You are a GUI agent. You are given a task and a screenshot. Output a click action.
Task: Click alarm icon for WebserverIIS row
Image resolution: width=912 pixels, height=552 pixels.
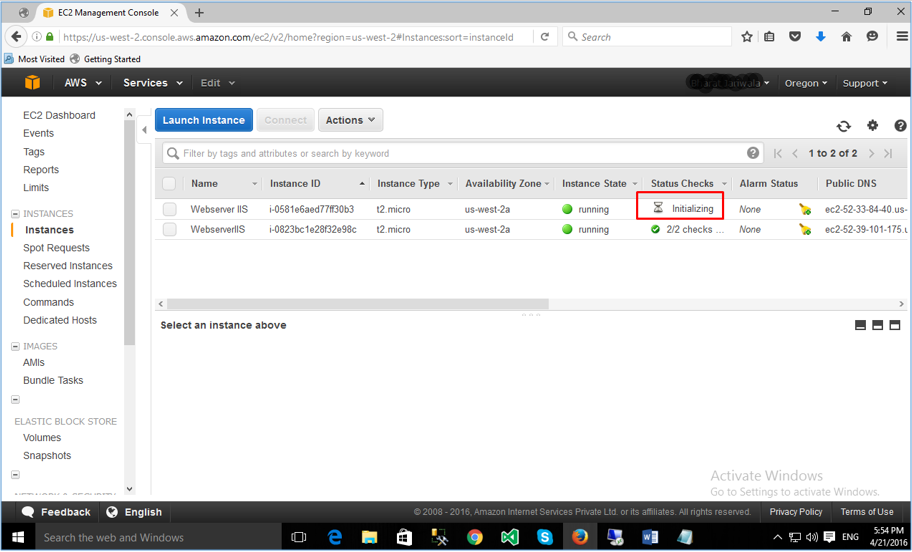coord(805,230)
